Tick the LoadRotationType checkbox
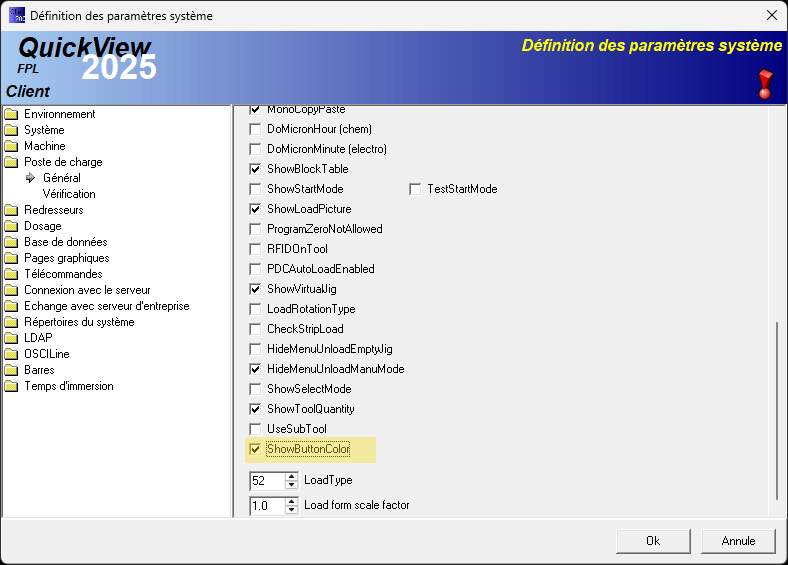This screenshot has height=565, width=788. point(255,309)
